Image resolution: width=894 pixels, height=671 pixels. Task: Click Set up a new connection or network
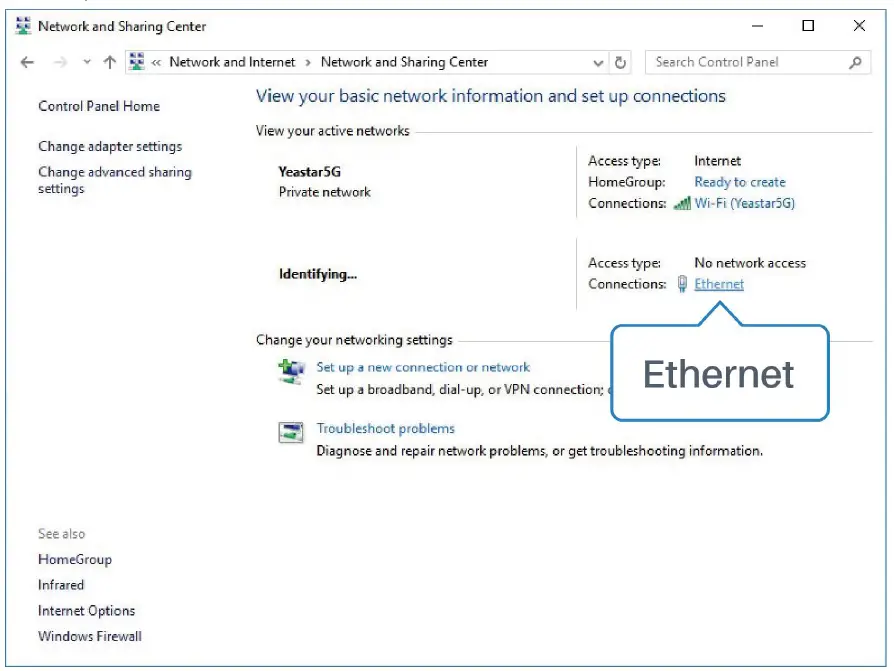click(423, 367)
